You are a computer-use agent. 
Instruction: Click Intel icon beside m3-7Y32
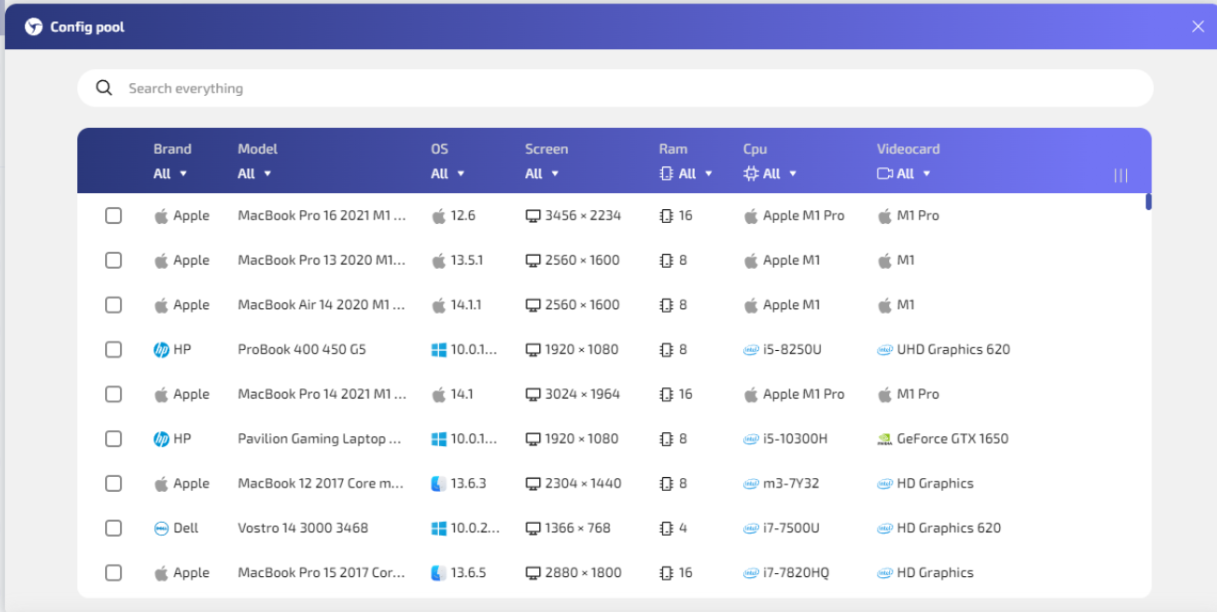(751, 483)
